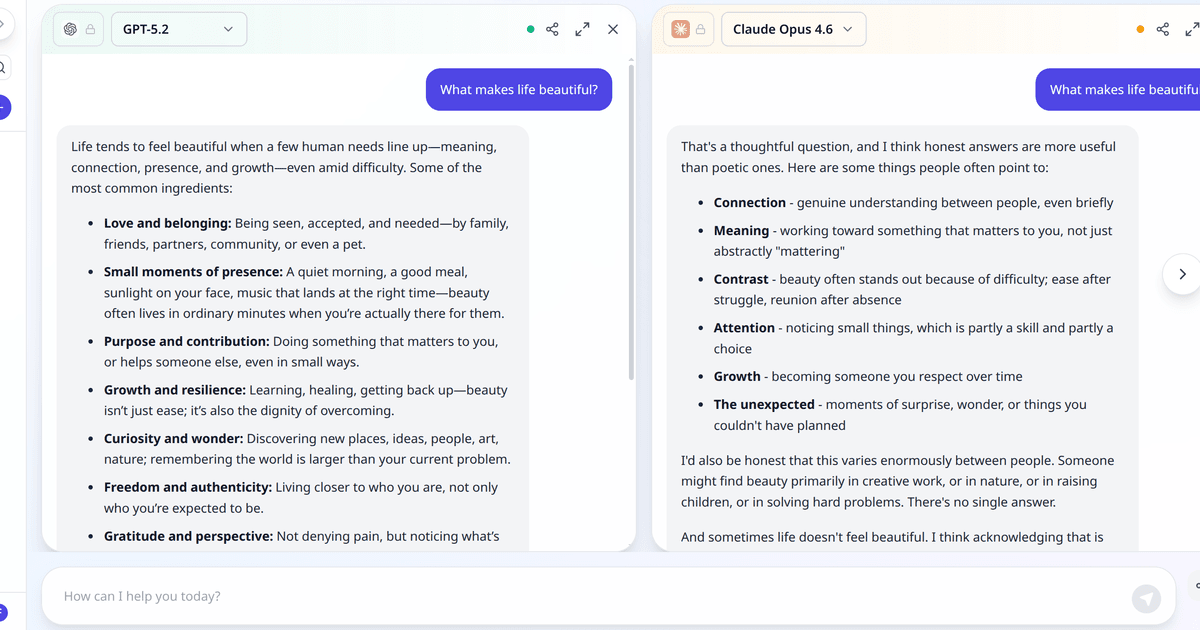Click the GPT-5.2 panel vertical scrollbar
Viewport: 1200px width, 630px height.
[631, 220]
